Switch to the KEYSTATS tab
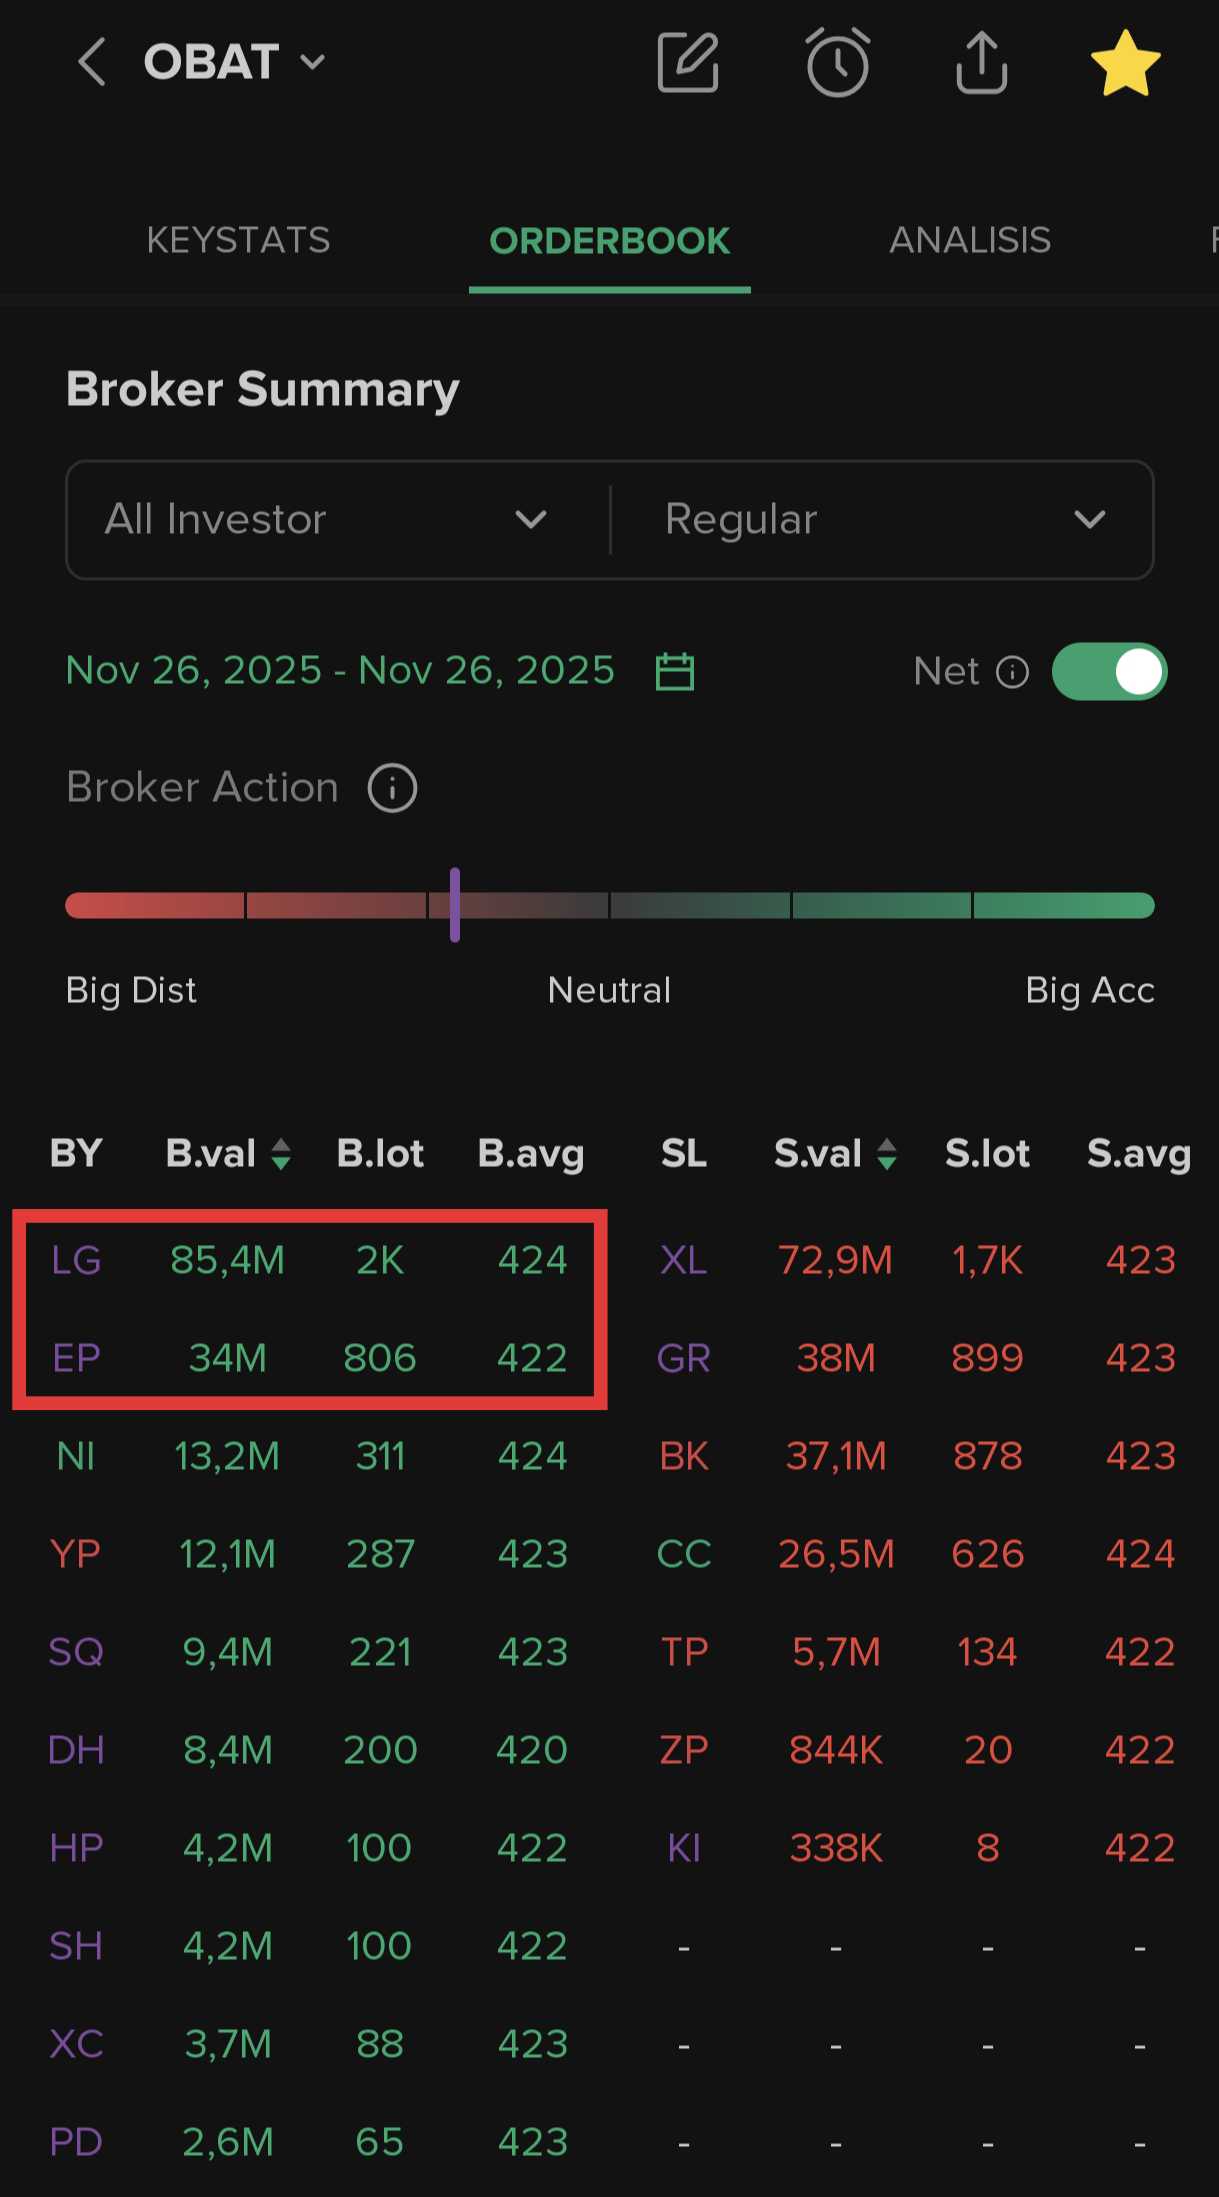The height and width of the screenshot is (2197, 1219). pyautogui.click(x=238, y=240)
